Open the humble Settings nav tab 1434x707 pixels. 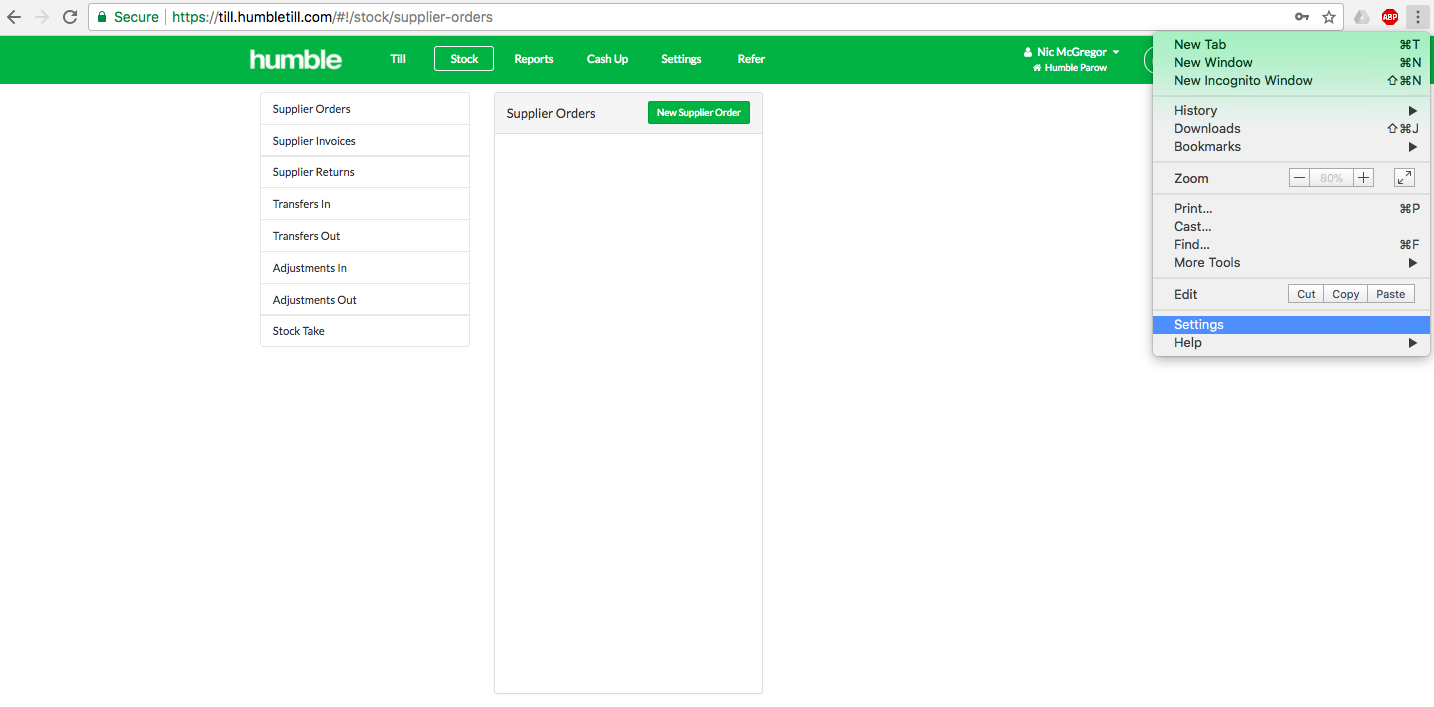pyautogui.click(x=681, y=59)
